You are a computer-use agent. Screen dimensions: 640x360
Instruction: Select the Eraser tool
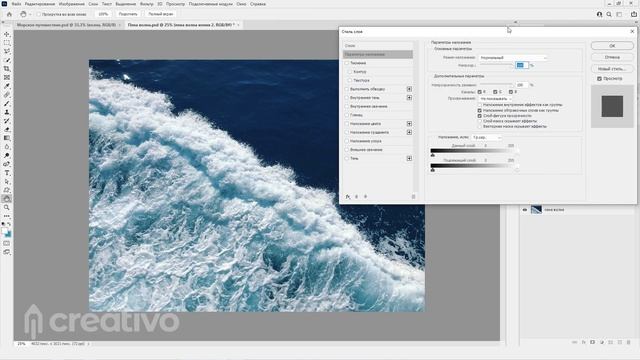[7, 129]
